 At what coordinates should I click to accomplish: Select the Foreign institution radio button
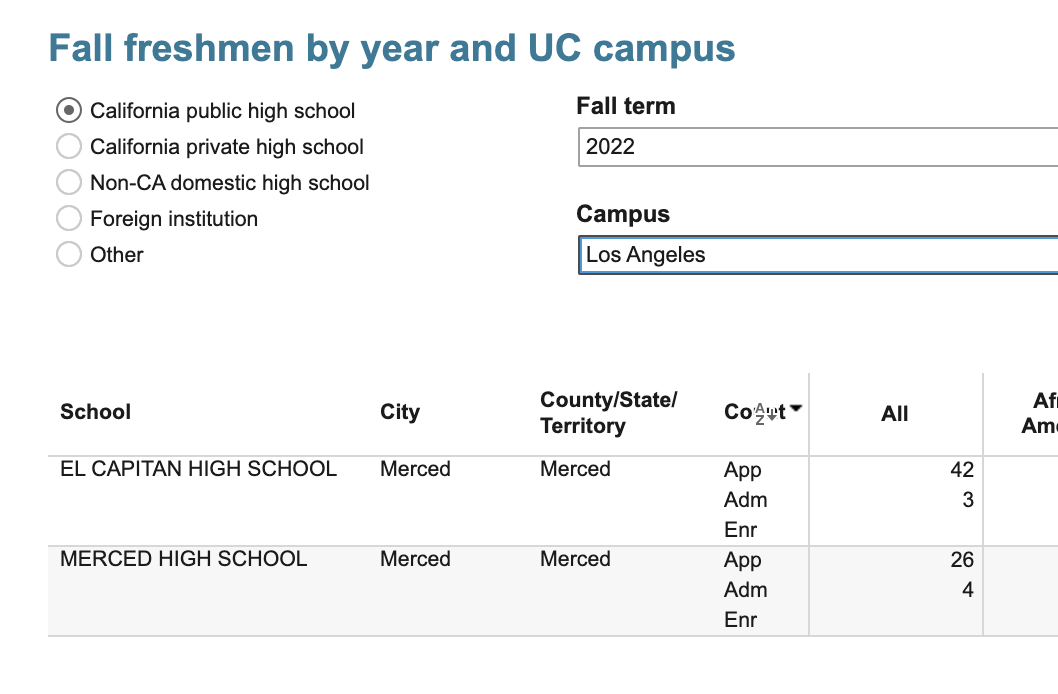69,219
